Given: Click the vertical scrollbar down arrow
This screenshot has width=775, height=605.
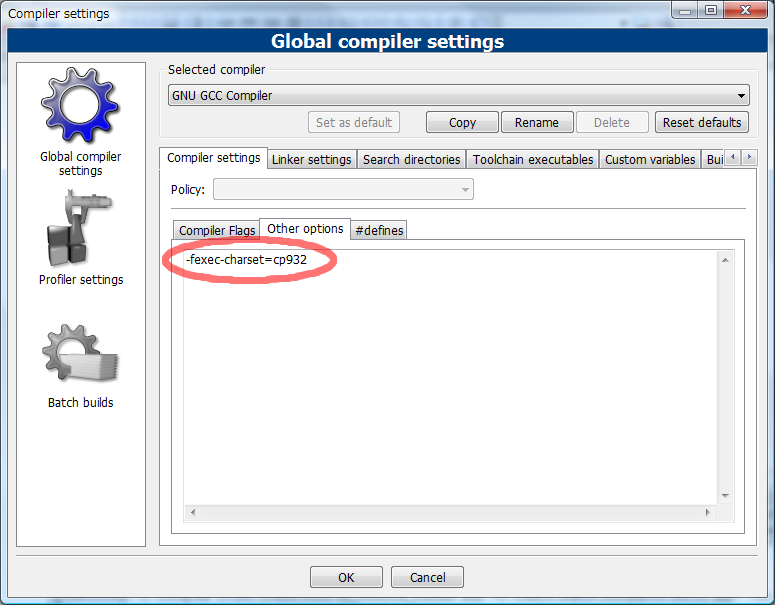Looking at the screenshot, I should pyautogui.click(x=725, y=496).
